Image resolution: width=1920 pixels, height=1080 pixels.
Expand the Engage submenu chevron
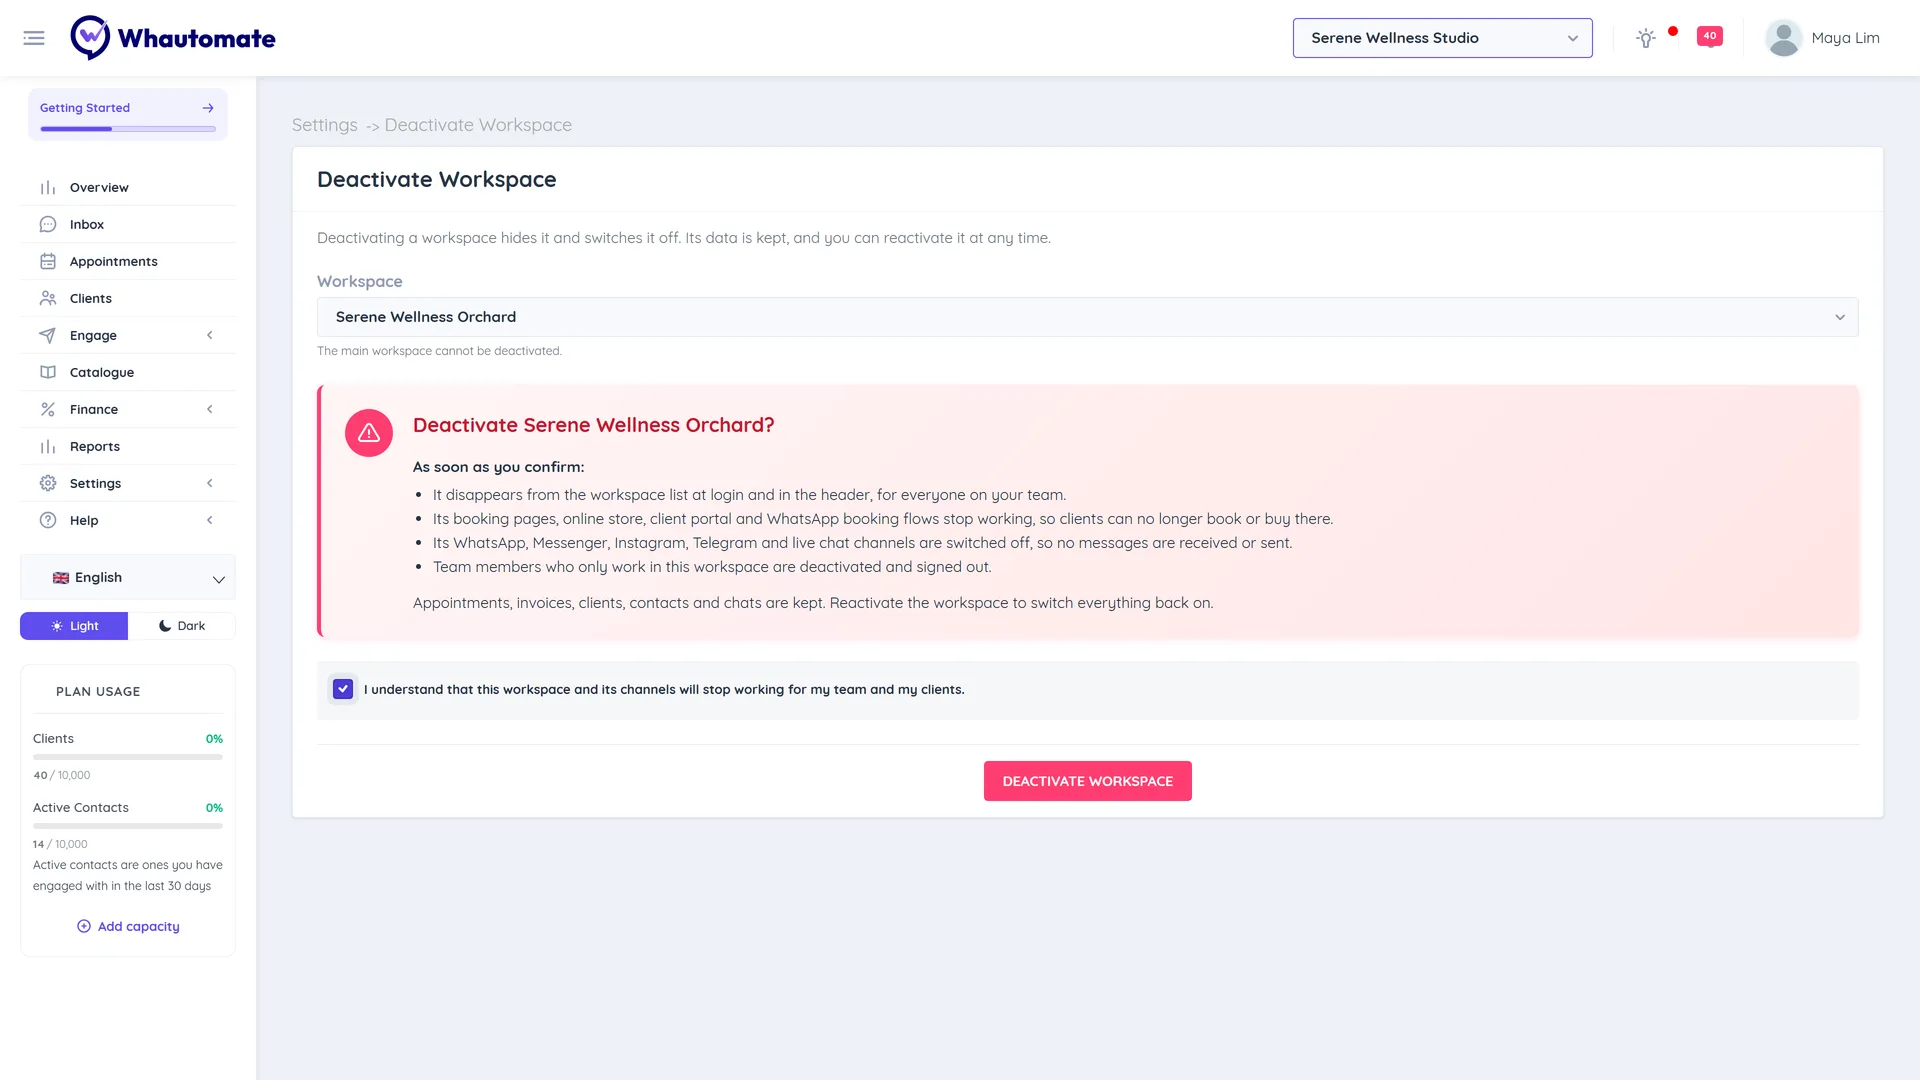tap(210, 336)
